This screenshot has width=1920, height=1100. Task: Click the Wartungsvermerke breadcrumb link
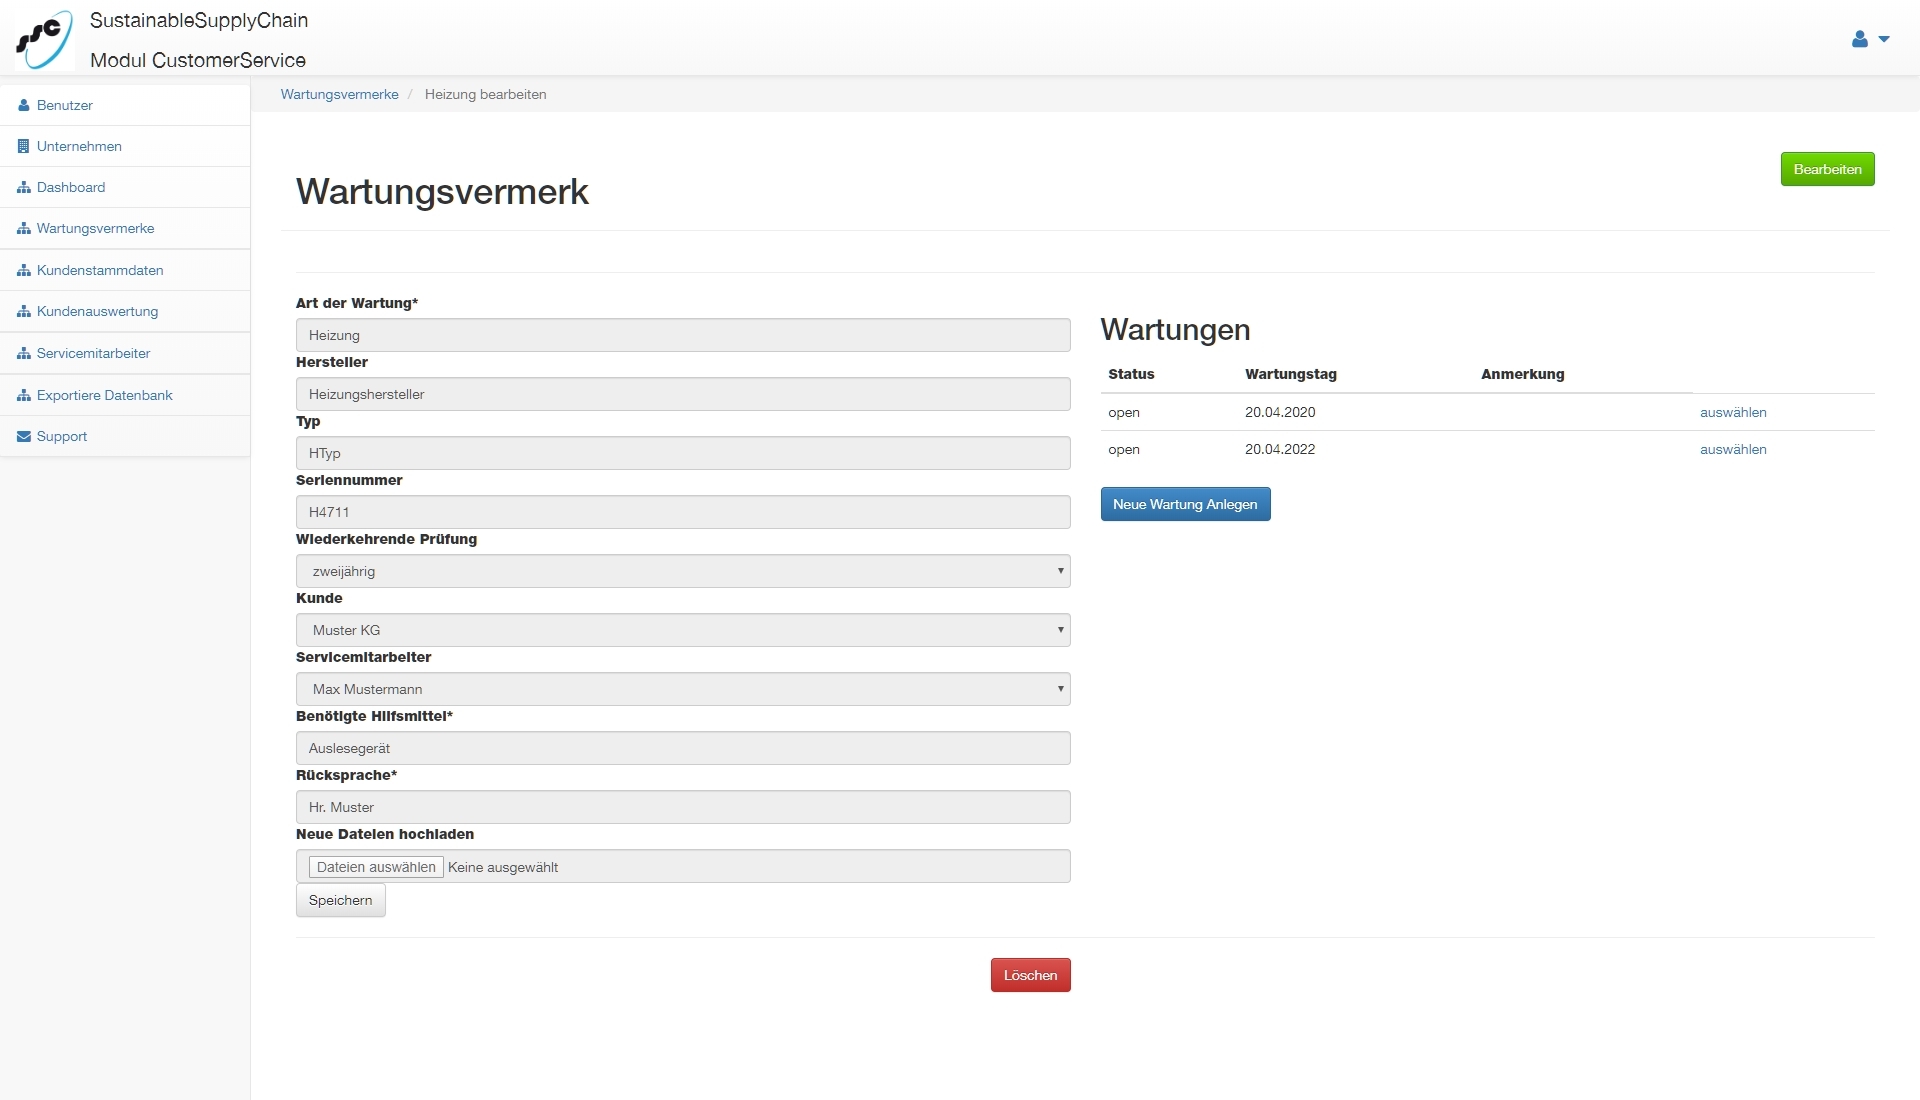(x=339, y=94)
